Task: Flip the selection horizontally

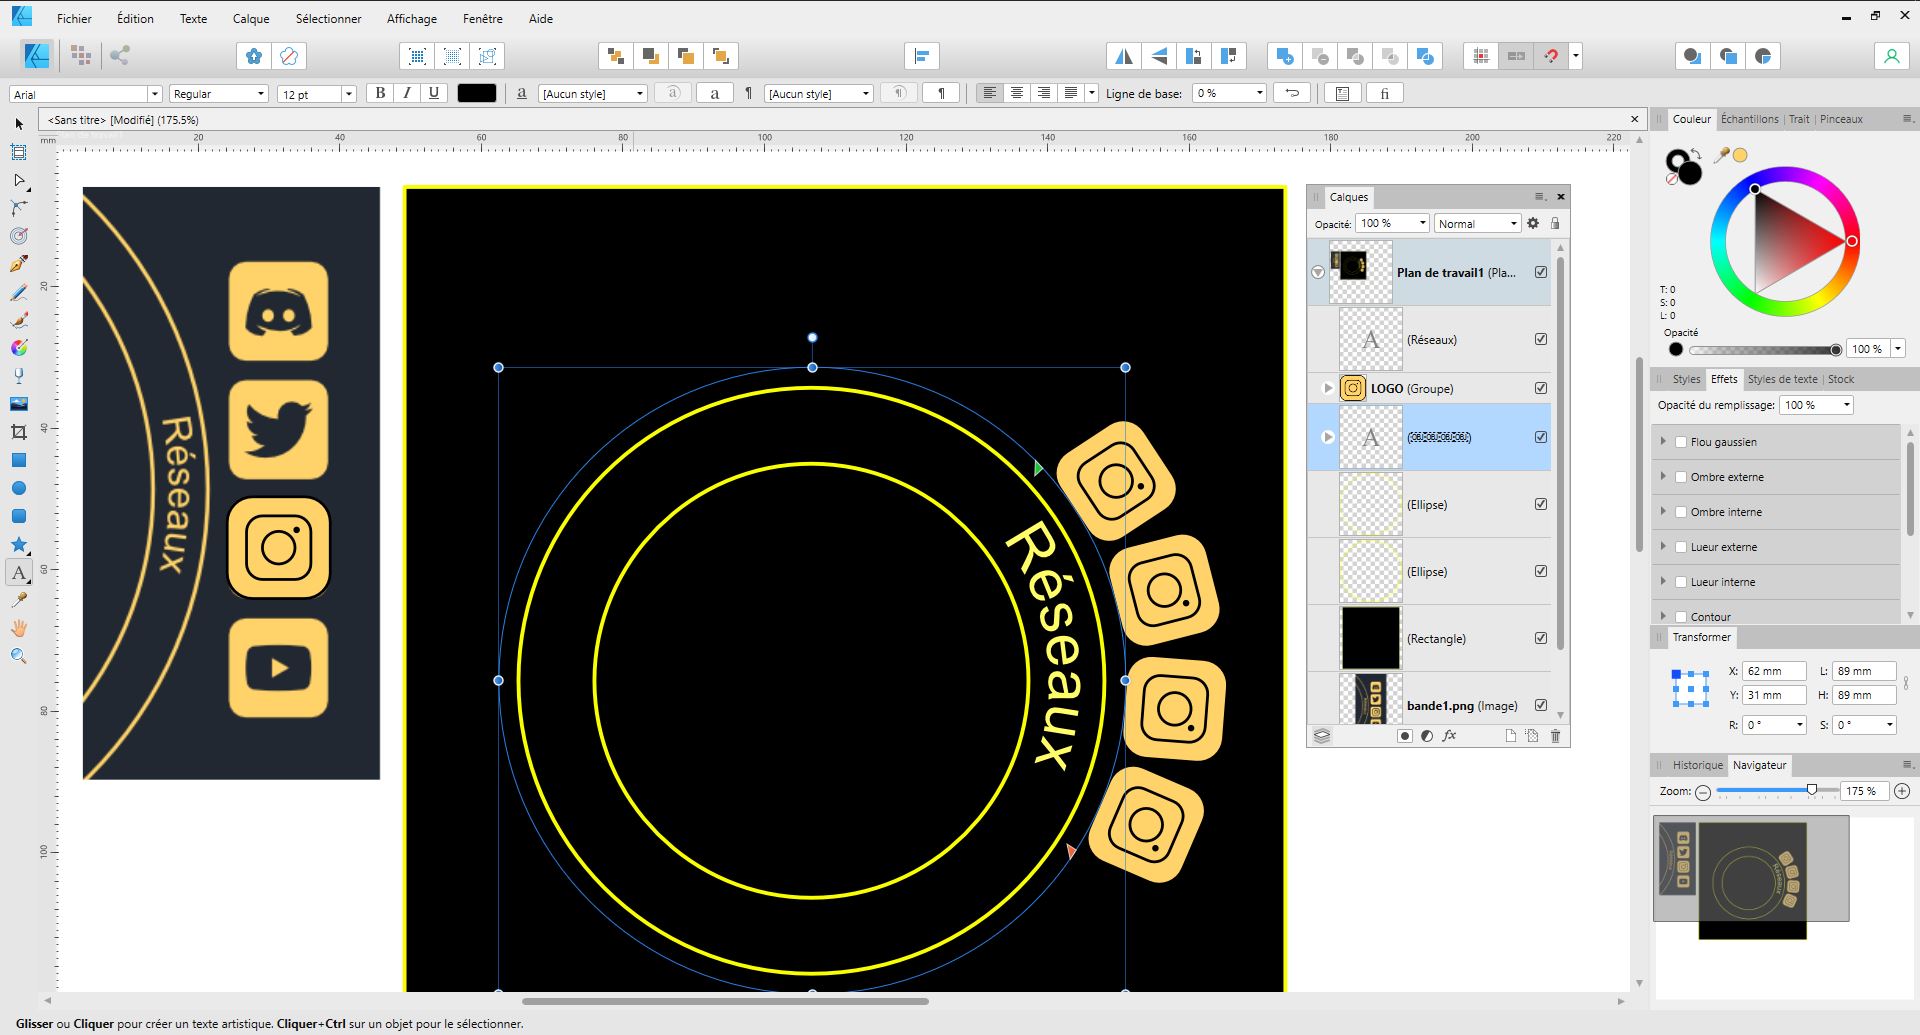Action: click(1124, 56)
